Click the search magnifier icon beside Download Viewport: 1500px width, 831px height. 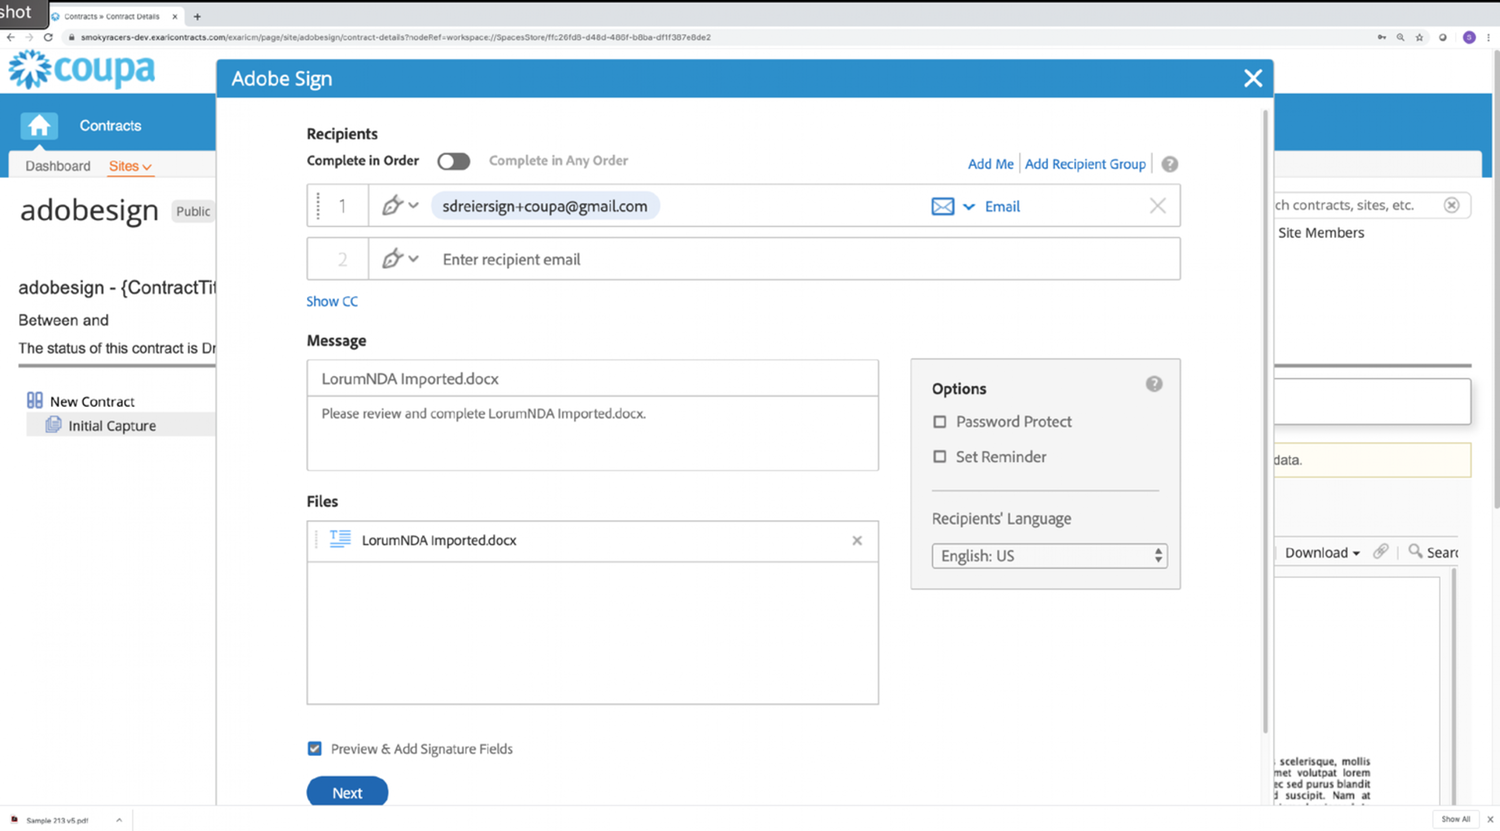(x=1415, y=551)
